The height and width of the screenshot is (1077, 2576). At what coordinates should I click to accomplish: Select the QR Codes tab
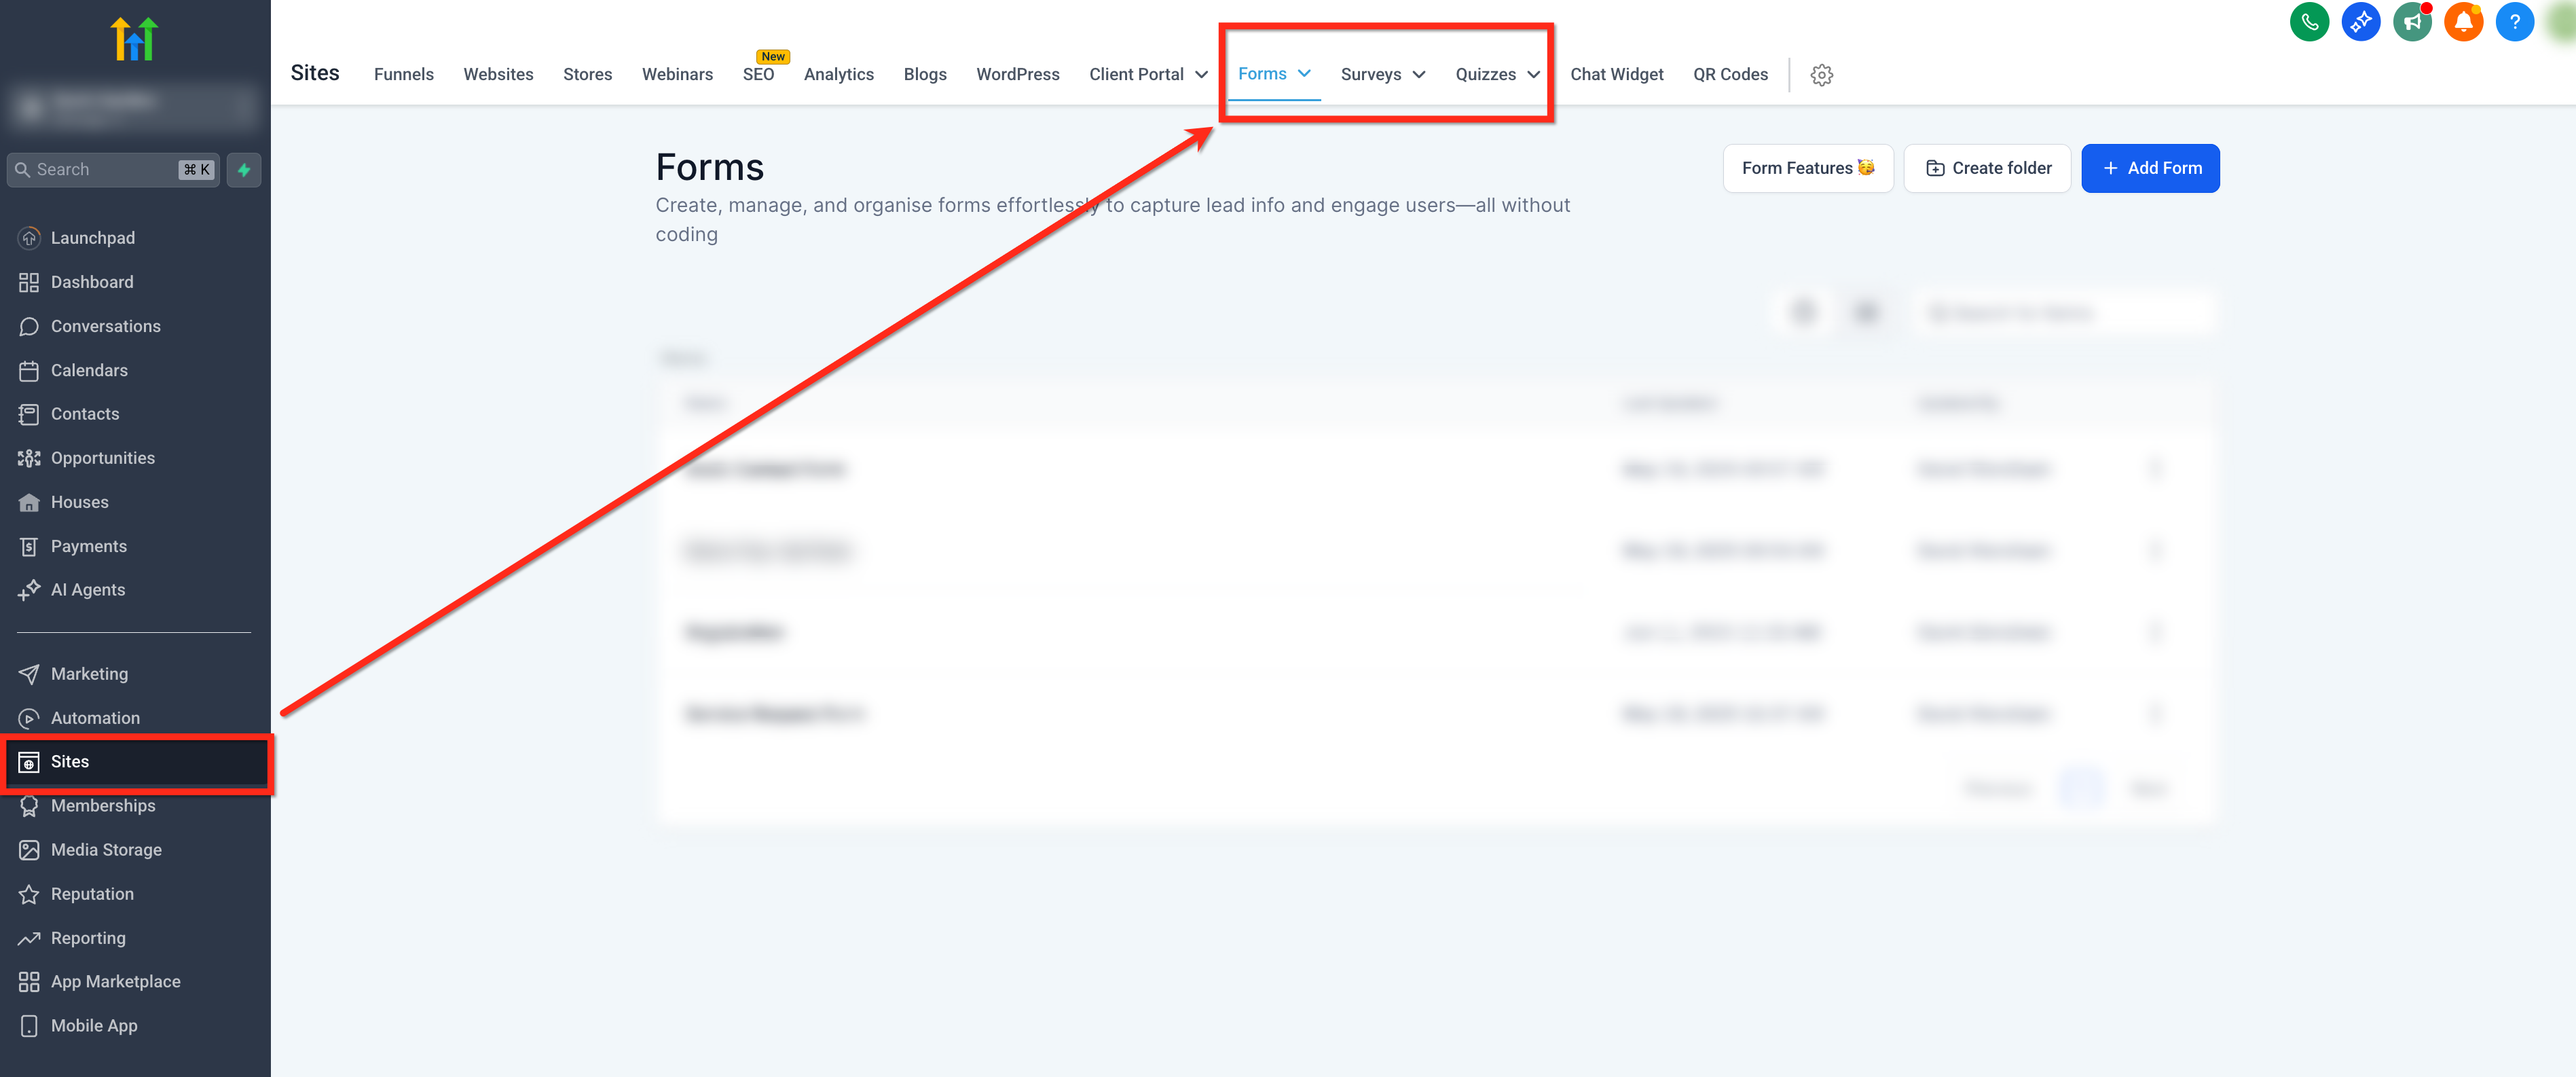coord(1729,75)
